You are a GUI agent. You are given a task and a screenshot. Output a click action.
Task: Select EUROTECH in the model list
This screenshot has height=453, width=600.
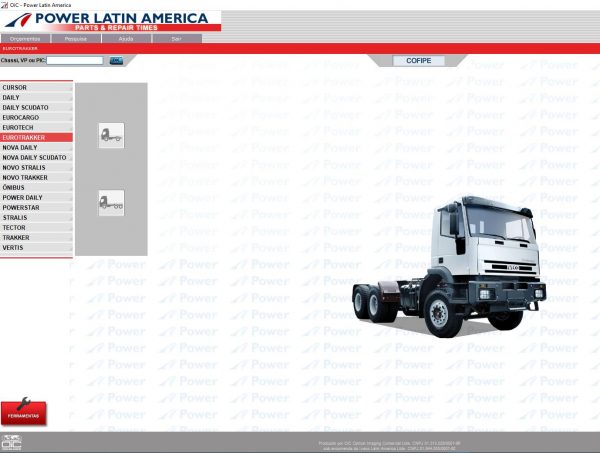36,127
